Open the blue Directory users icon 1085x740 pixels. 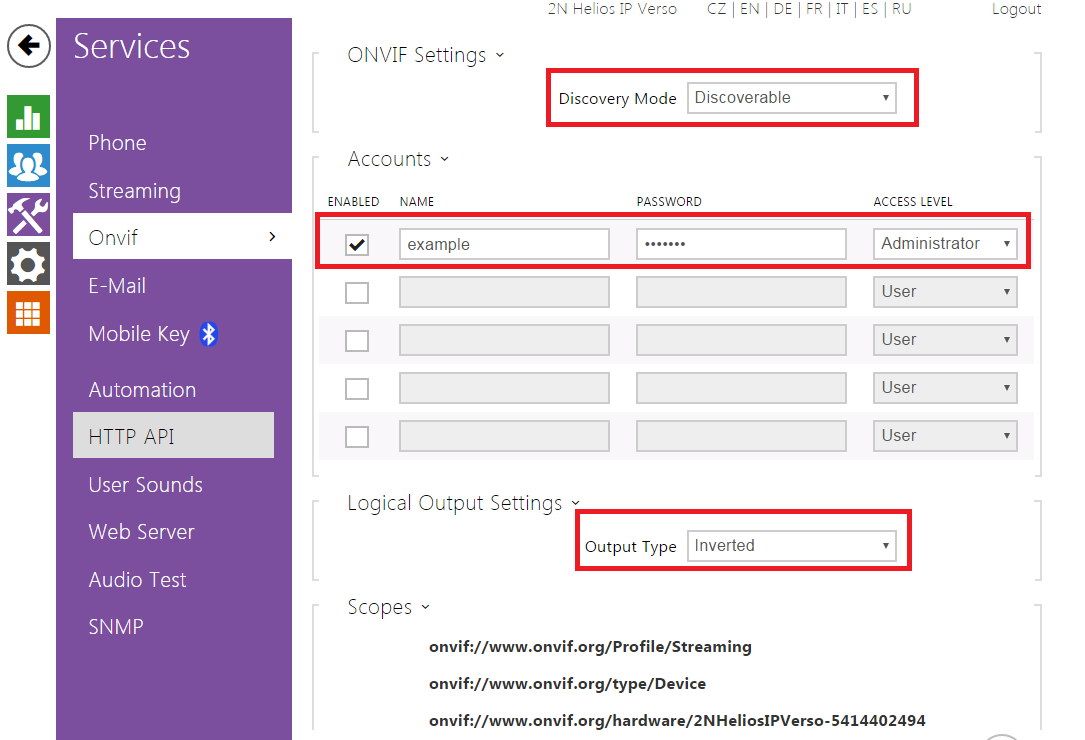28,166
